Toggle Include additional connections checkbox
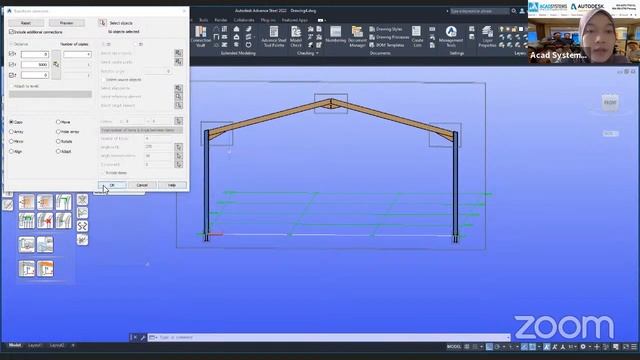 pyautogui.click(x=11, y=31)
